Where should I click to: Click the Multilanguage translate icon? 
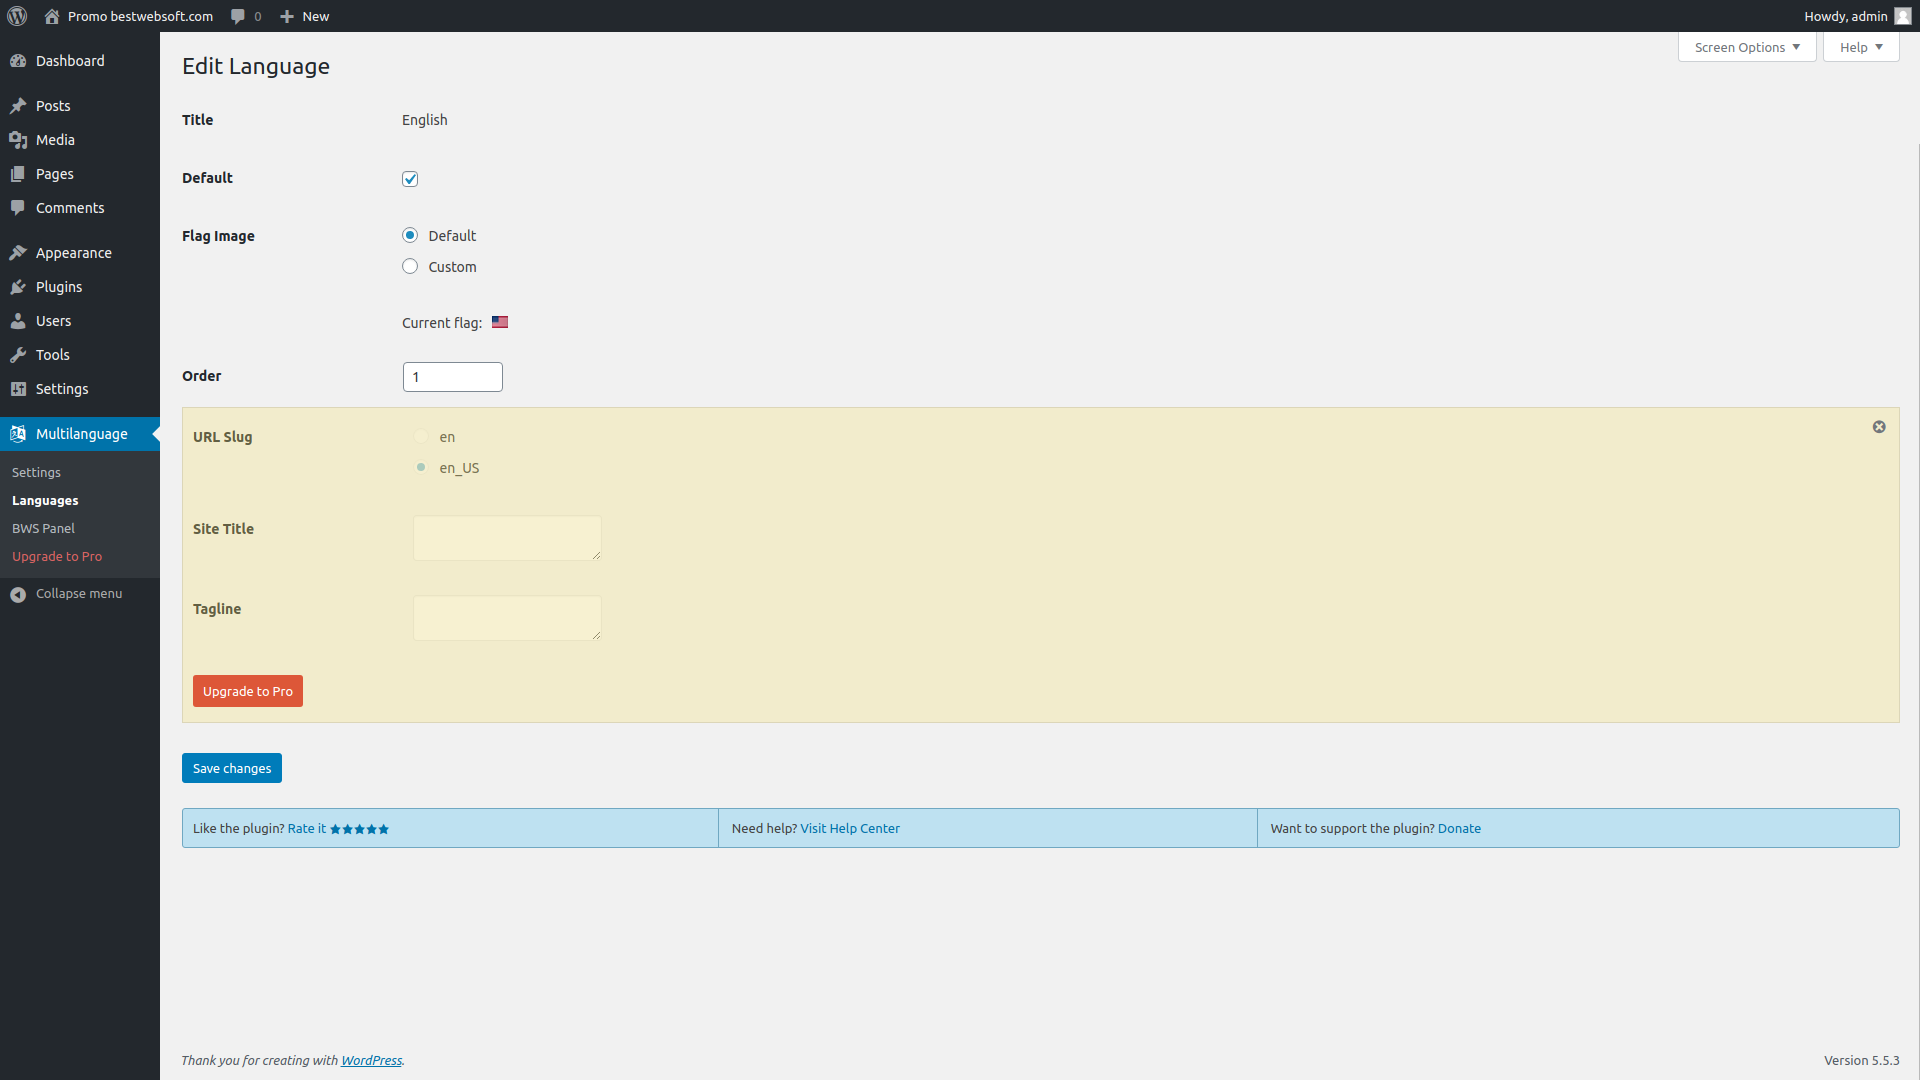coord(18,434)
